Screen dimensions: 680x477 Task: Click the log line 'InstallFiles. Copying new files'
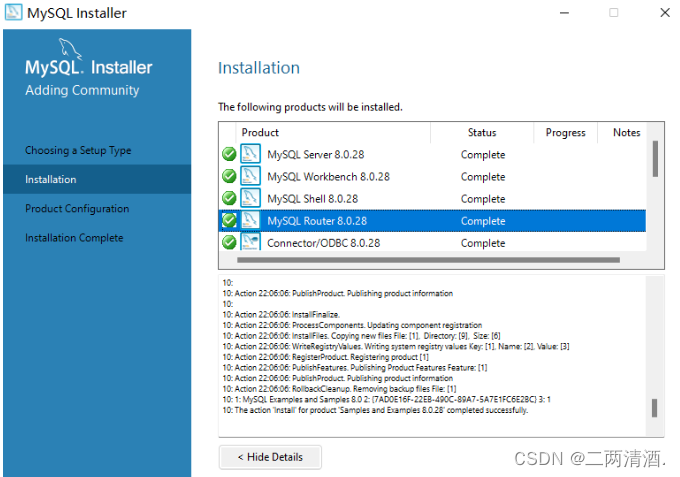pyautogui.click(x=361, y=336)
